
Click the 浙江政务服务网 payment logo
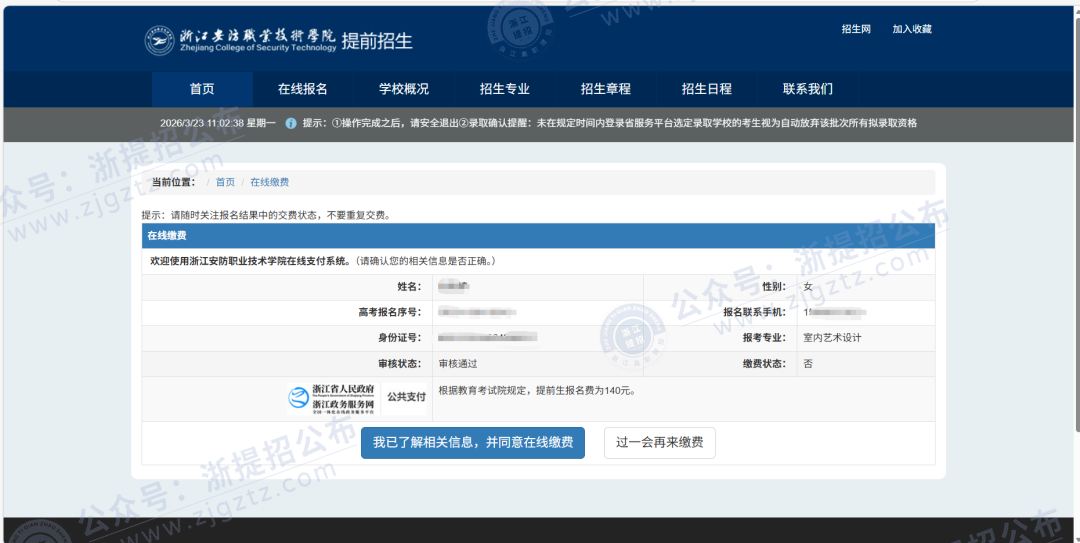331,397
